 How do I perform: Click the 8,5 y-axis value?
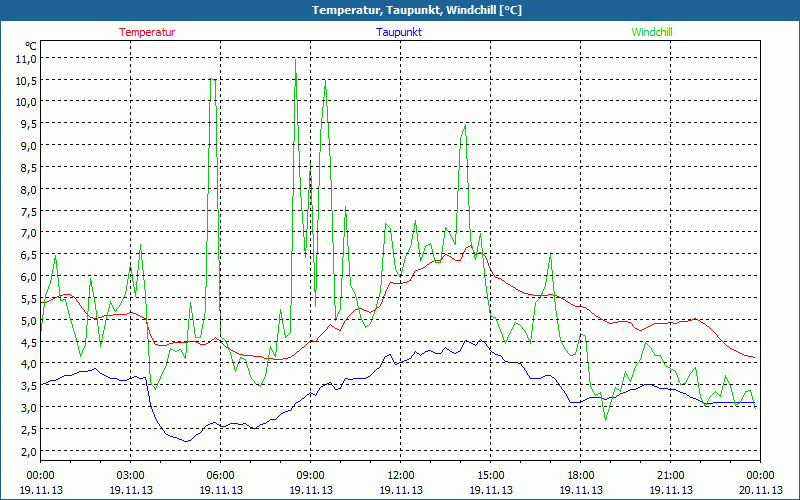pos(29,168)
